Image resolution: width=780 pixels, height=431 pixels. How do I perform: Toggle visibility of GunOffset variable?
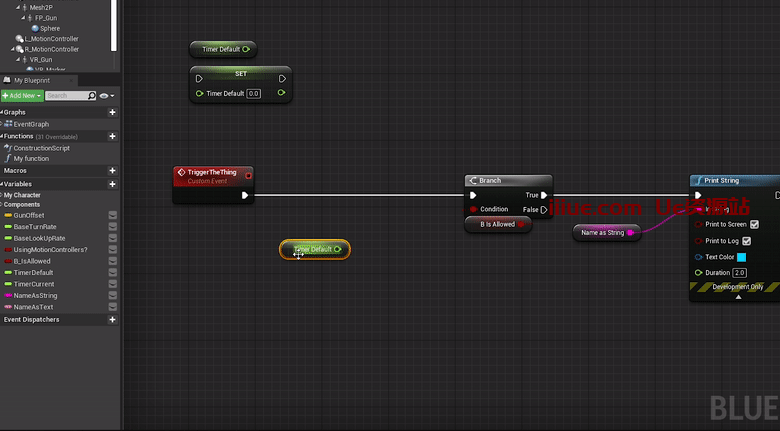coord(113,215)
